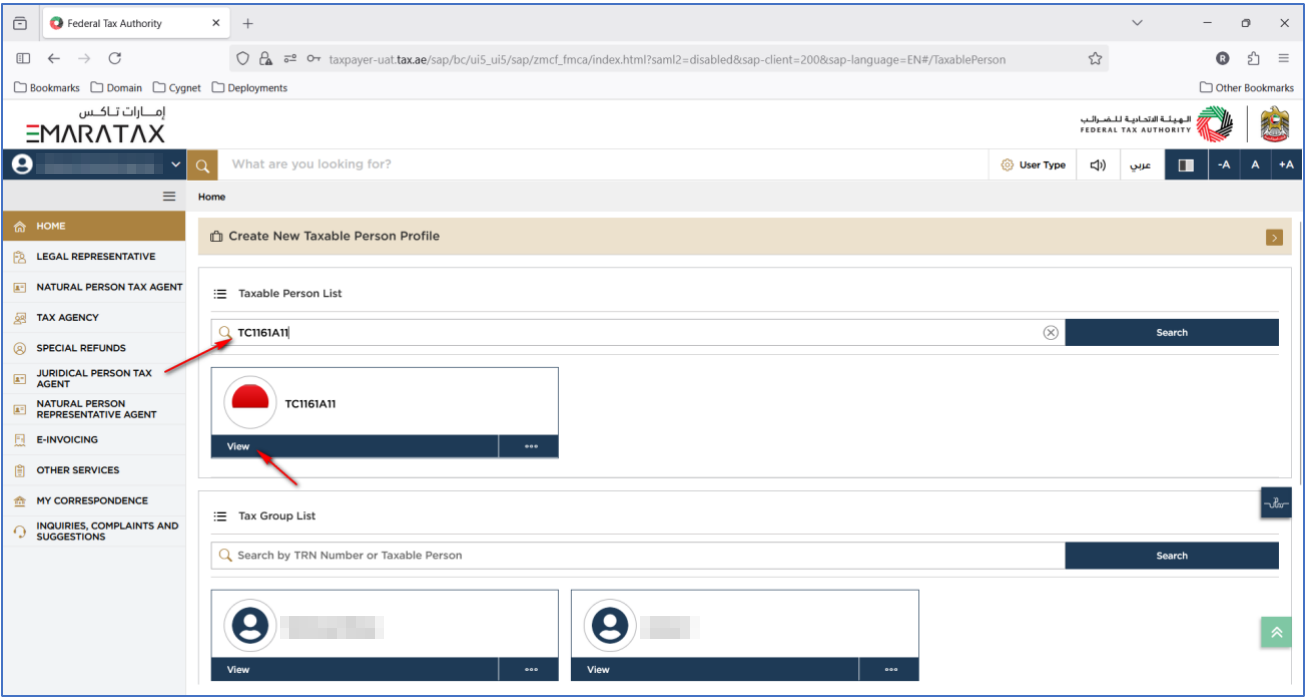This screenshot has height=699, width=1307.
Task: Open the floating signature widget icon
Action: [x=1276, y=503]
